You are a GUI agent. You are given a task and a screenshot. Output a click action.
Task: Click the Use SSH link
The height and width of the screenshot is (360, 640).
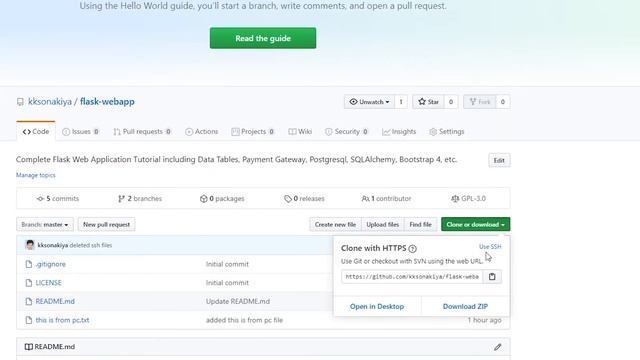[490, 247]
